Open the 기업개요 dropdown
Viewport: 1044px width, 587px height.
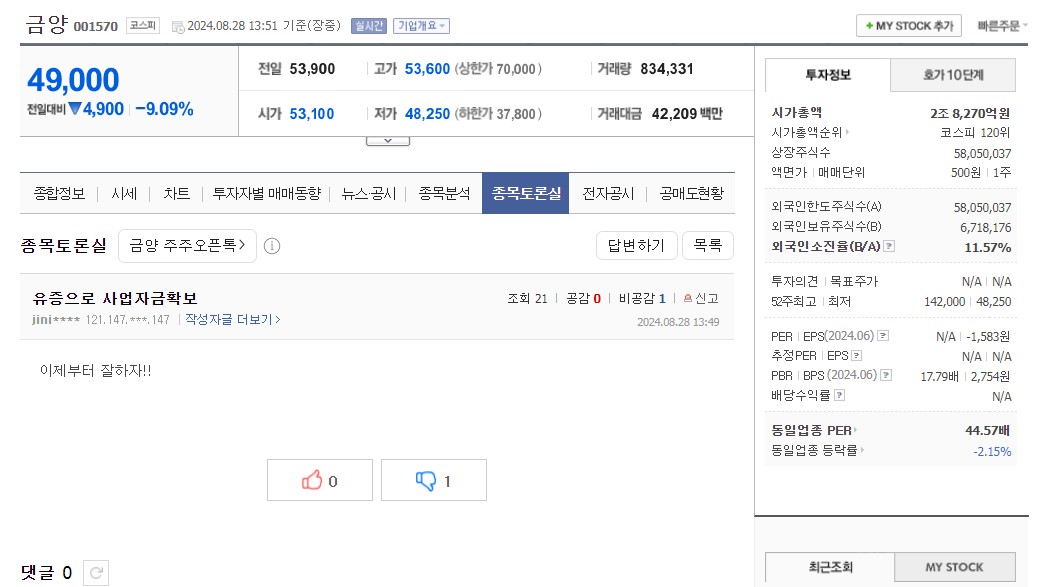421,26
